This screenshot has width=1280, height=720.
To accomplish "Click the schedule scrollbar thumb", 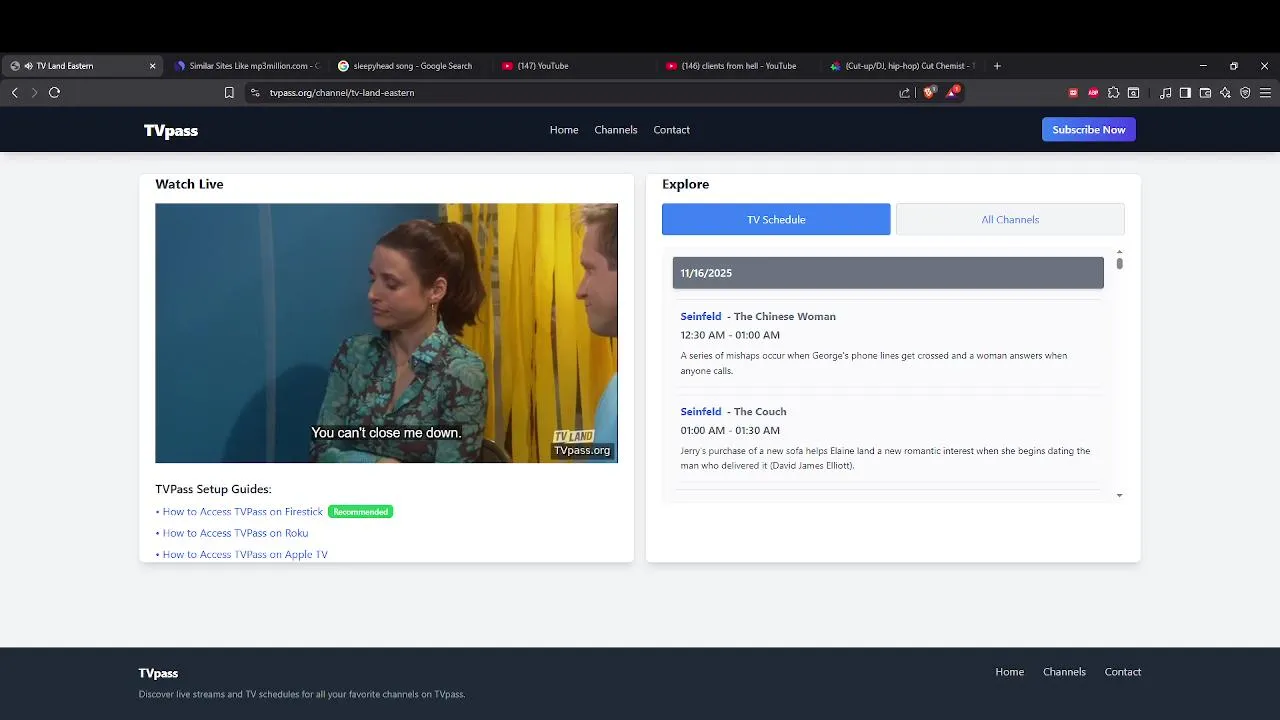I will [x=1119, y=264].
